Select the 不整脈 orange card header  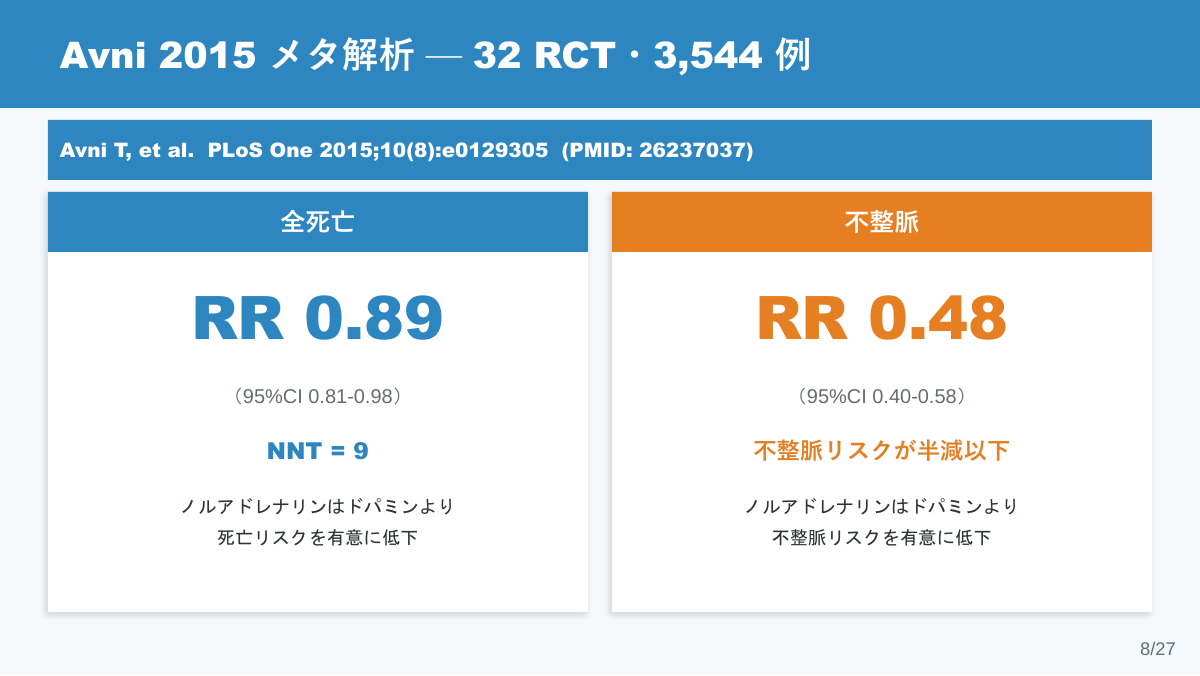[882, 222]
